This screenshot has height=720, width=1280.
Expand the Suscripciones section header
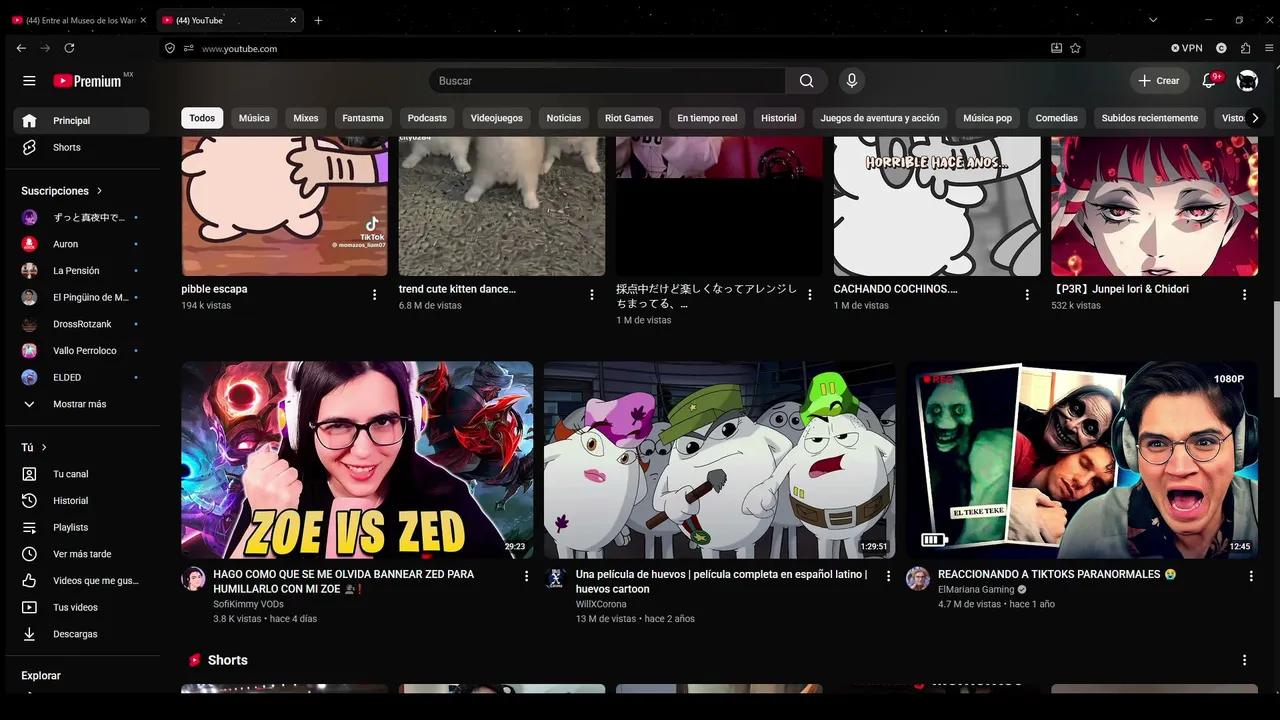tap(62, 191)
